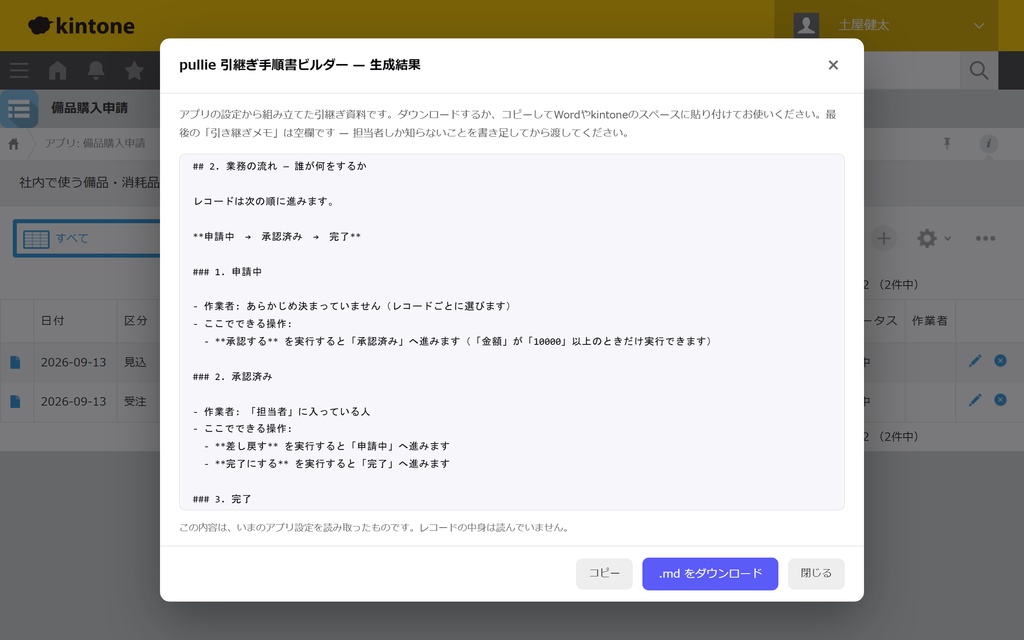Click the generated markdown text area

(511, 332)
